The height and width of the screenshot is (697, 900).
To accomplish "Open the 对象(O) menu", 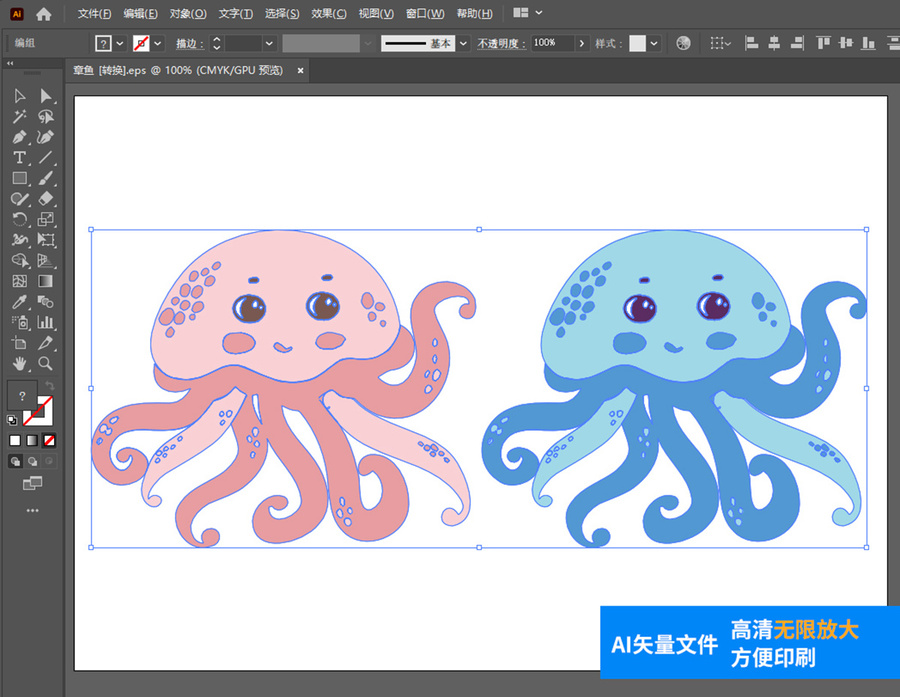I will click(188, 13).
